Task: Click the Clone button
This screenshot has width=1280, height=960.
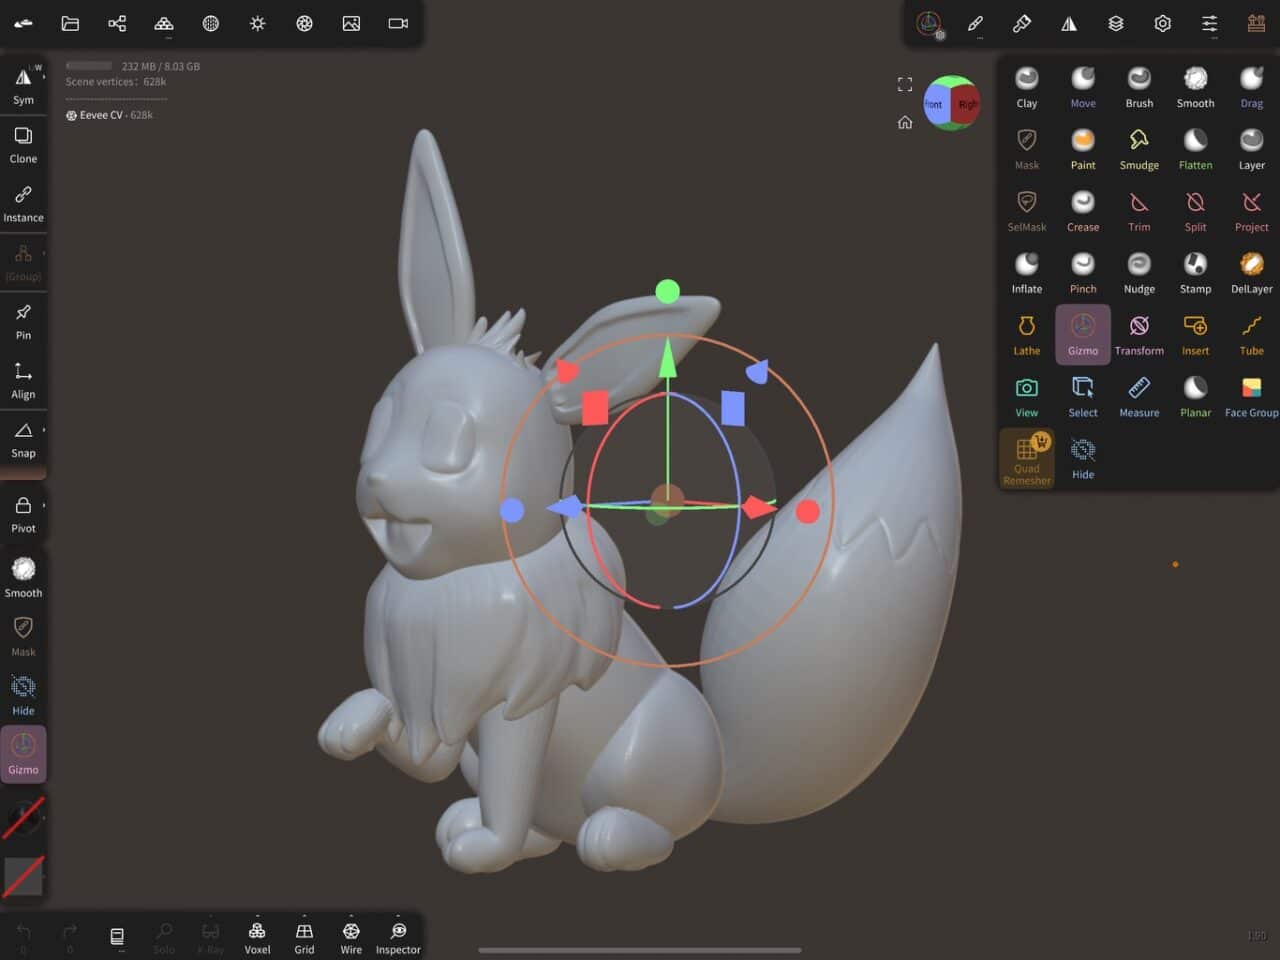Action: click(x=23, y=144)
